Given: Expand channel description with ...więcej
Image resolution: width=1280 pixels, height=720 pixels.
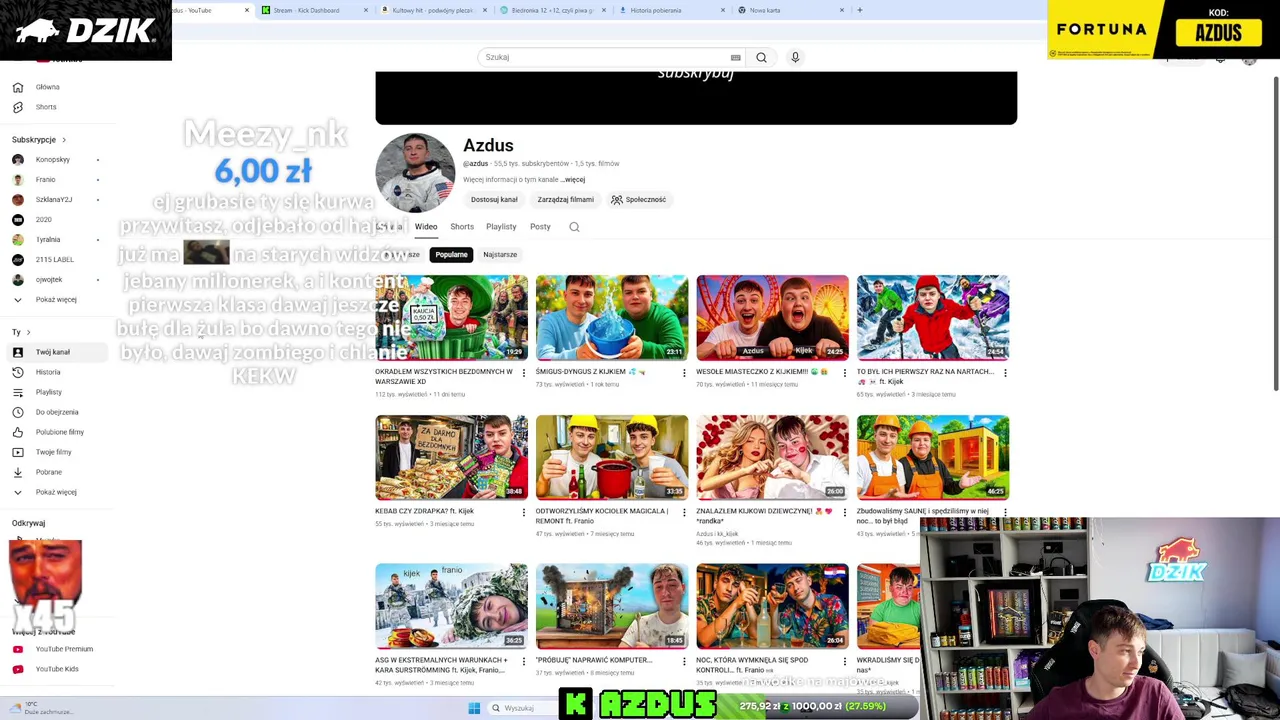Looking at the screenshot, I should click(x=573, y=180).
